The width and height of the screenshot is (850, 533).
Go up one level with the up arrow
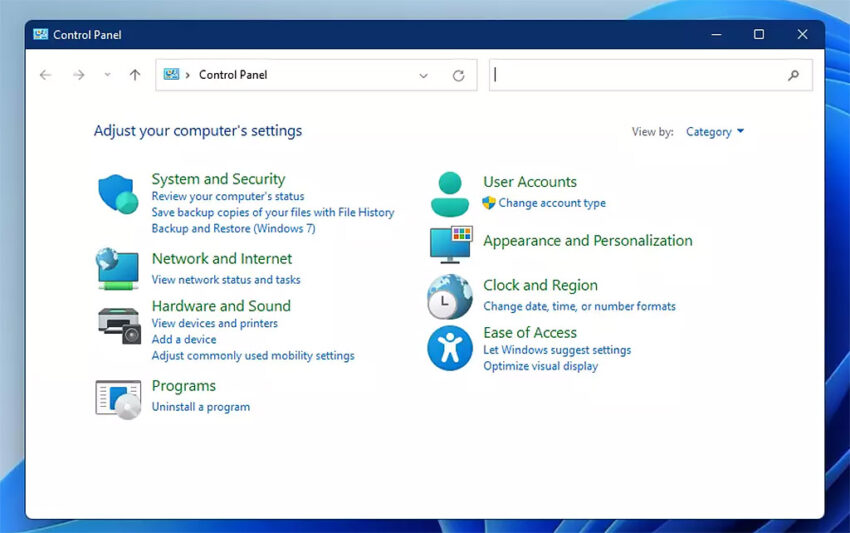click(135, 75)
